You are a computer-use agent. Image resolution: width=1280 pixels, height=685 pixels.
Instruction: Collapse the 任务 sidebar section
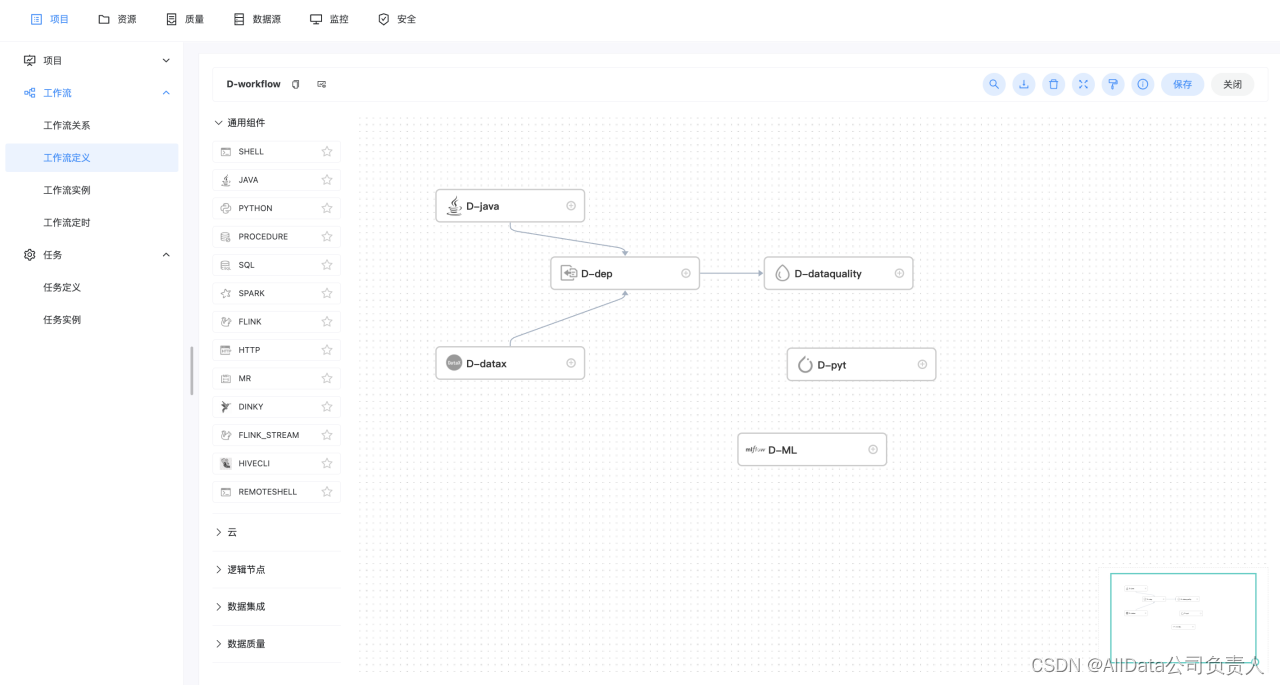click(x=166, y=255)
